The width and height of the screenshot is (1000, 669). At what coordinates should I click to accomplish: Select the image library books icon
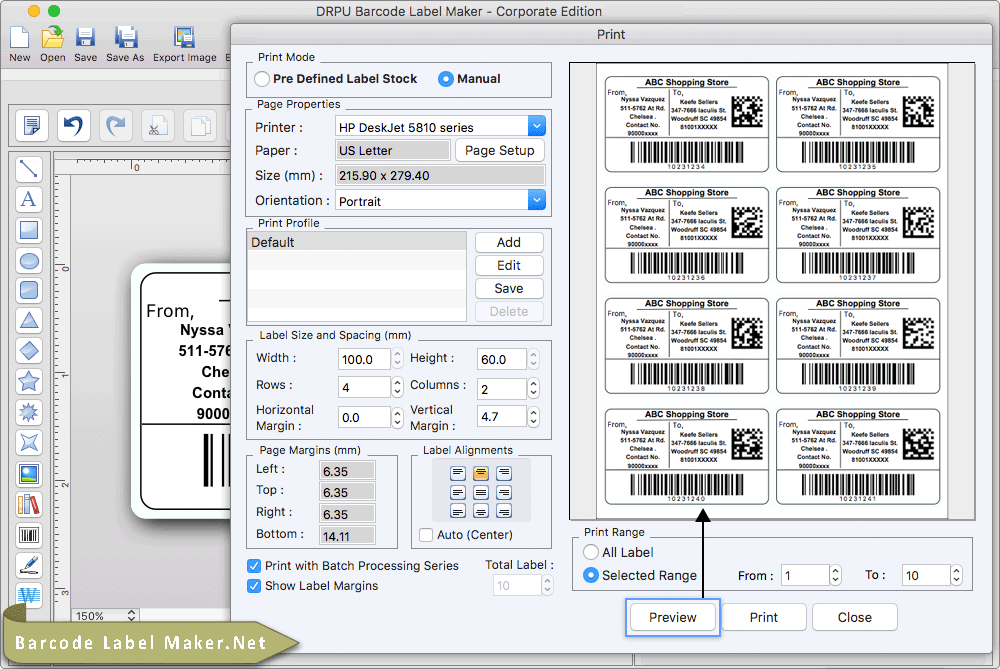(x=29, y=504)
